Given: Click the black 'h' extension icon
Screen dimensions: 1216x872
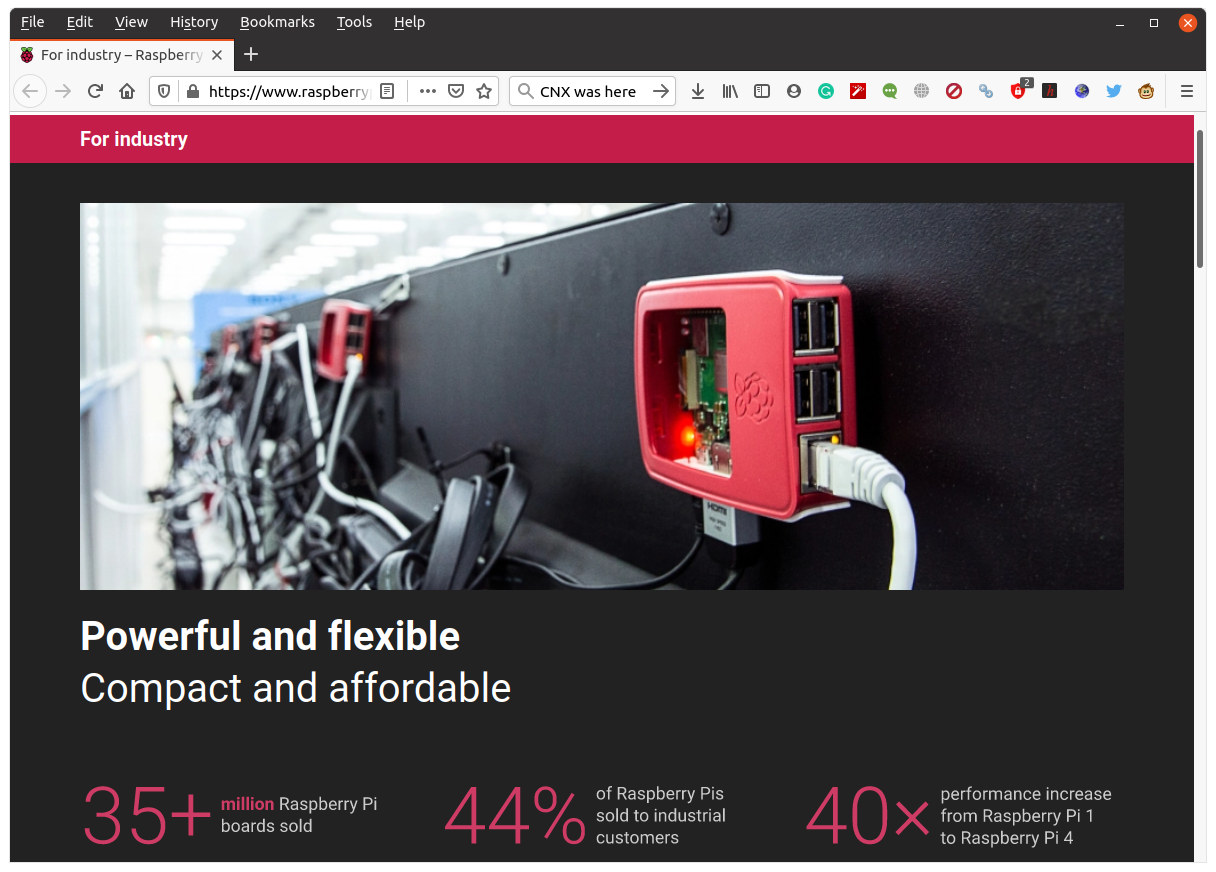Looking at the screenshot, I should 1050,91.
